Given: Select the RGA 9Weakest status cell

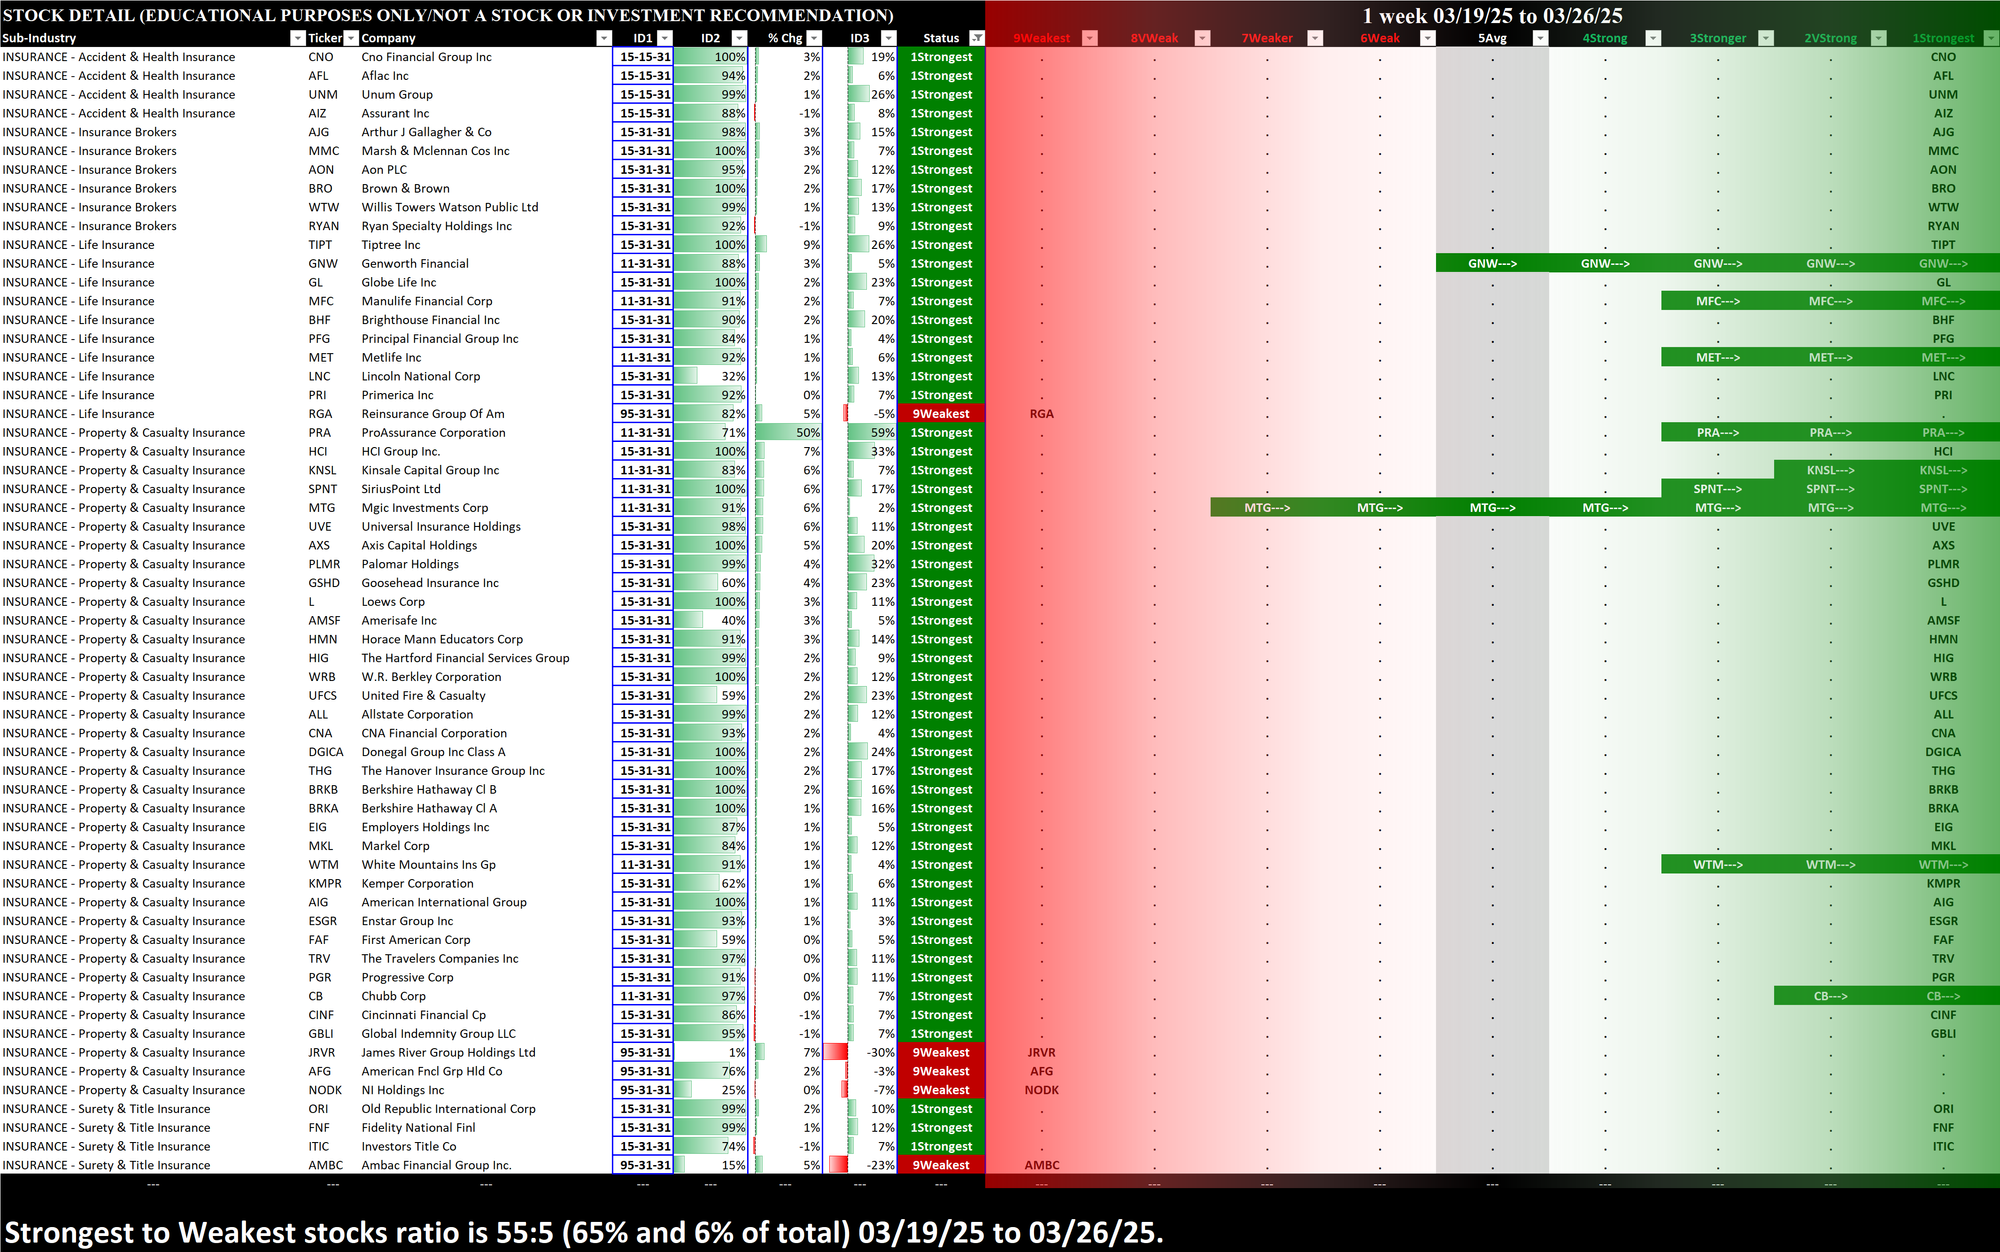Looking at the screenshot, I should [941, 414].
